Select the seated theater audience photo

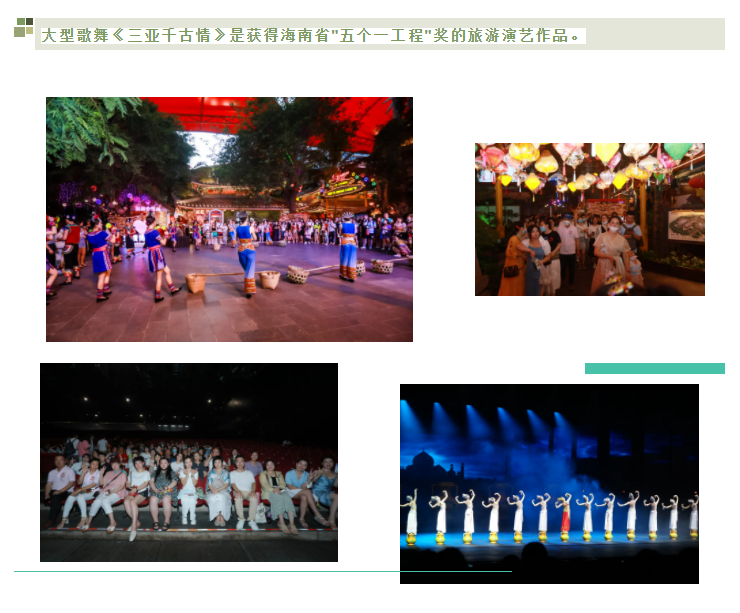pos(188,461)
